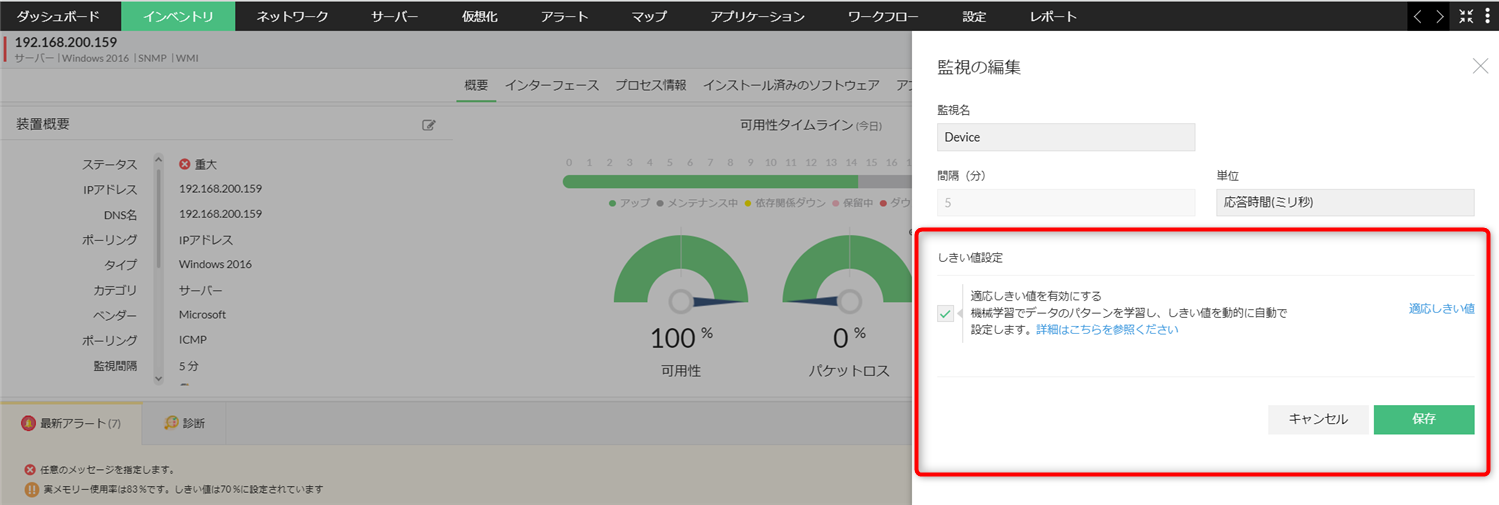The width and height of the screenshot is (1499, 505).
Task: Open the ネットワーク menu
Action: (292, 16)
